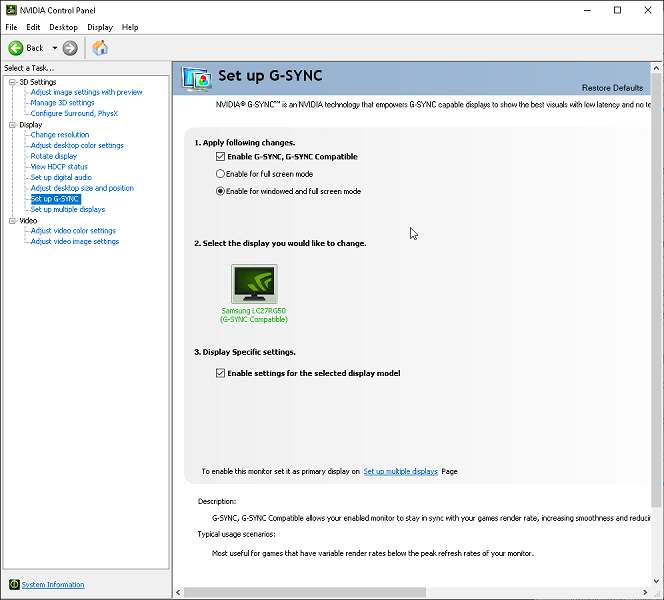Open Set up digital audio
Image resolution: width=664 pixels, height=600 pixels.
pos(61,177)
